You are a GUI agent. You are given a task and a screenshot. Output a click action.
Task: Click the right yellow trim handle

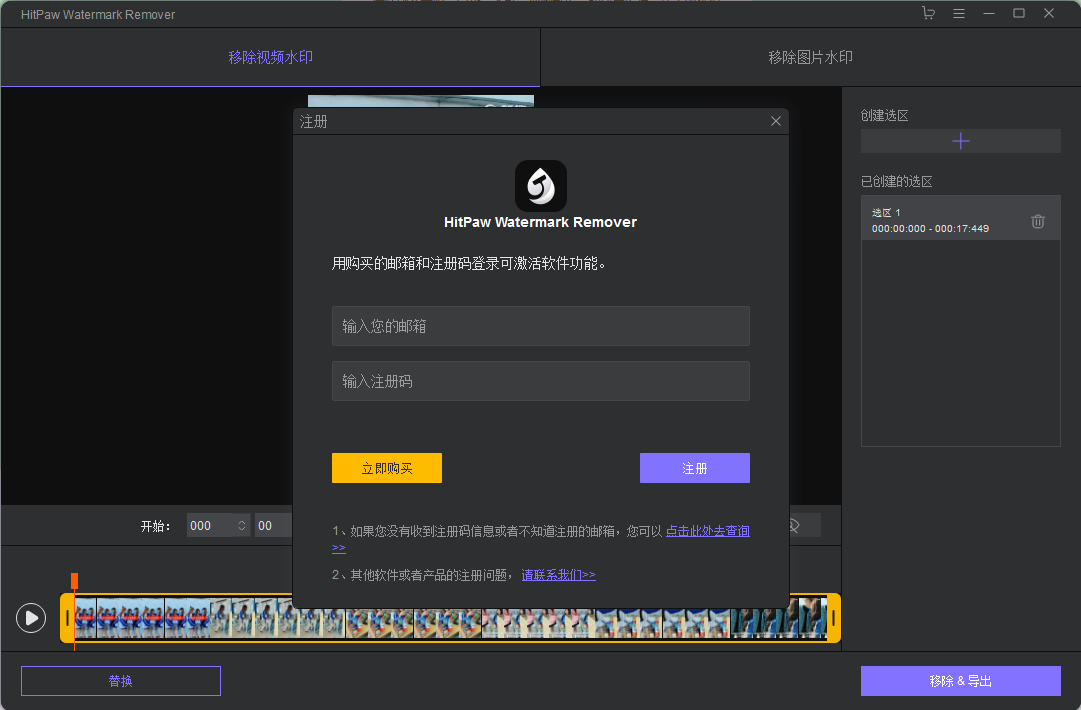pos(834,618)
